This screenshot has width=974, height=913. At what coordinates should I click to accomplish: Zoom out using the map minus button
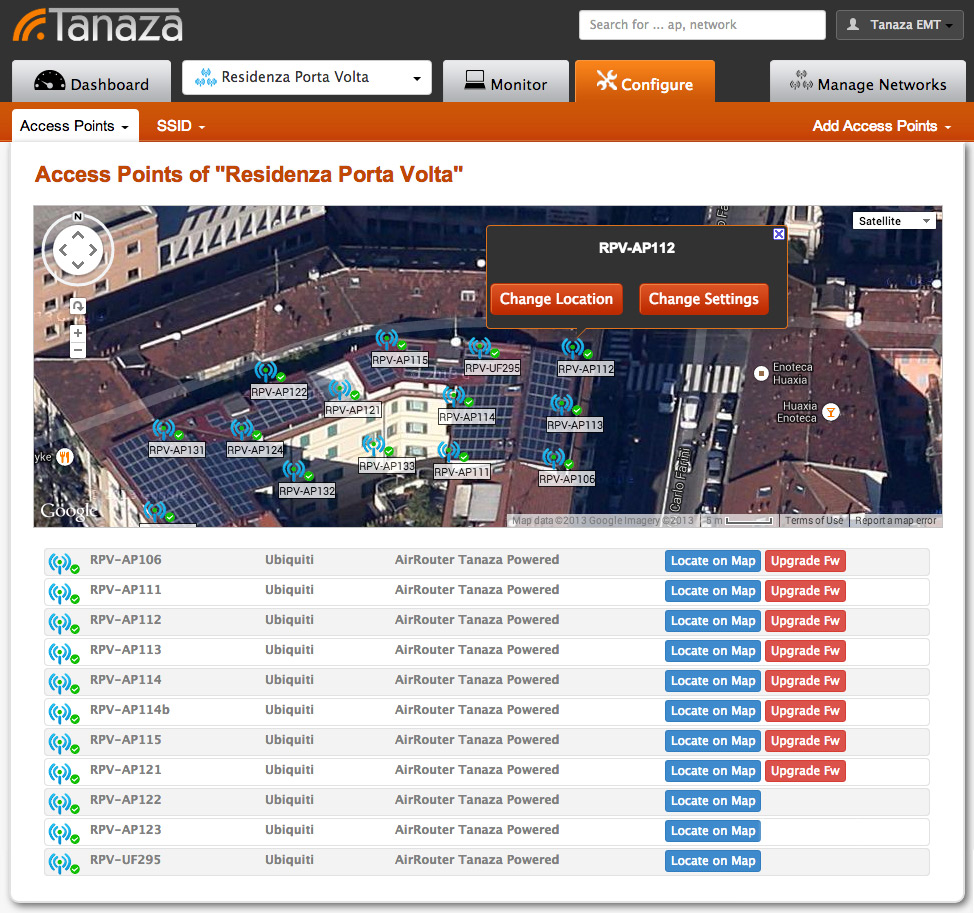click(78, 350)
